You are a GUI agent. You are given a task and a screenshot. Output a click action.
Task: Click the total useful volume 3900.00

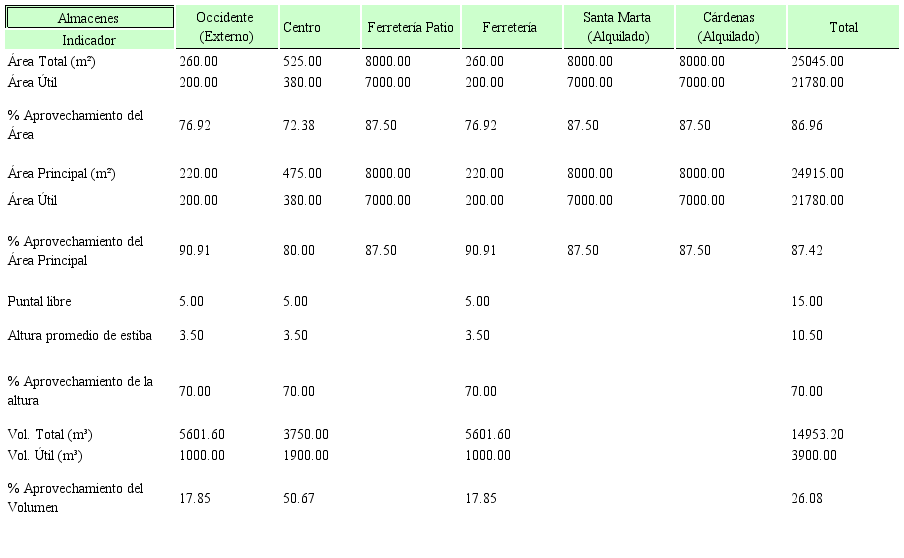[x=813, y=454]
